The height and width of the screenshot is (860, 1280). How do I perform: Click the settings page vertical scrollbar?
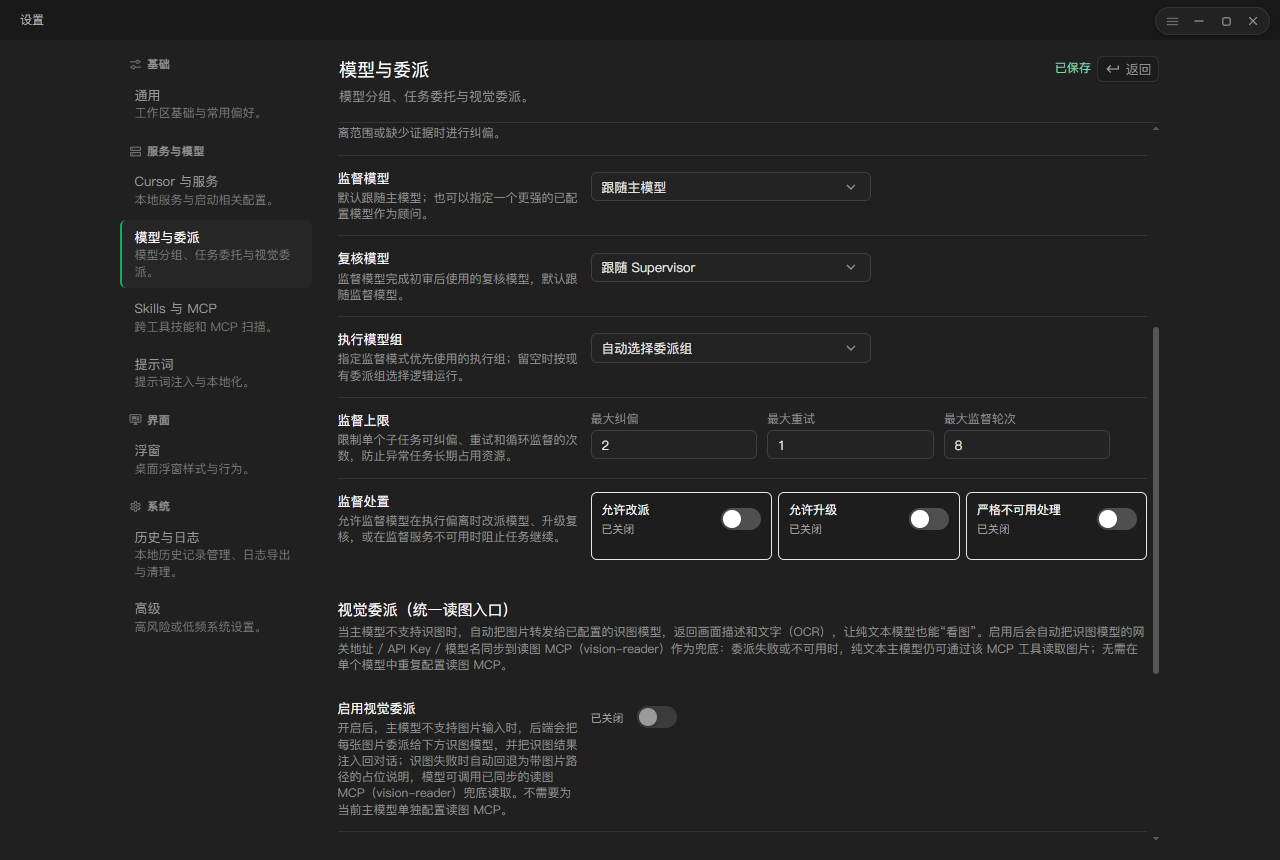click(x=1156, y=500)
